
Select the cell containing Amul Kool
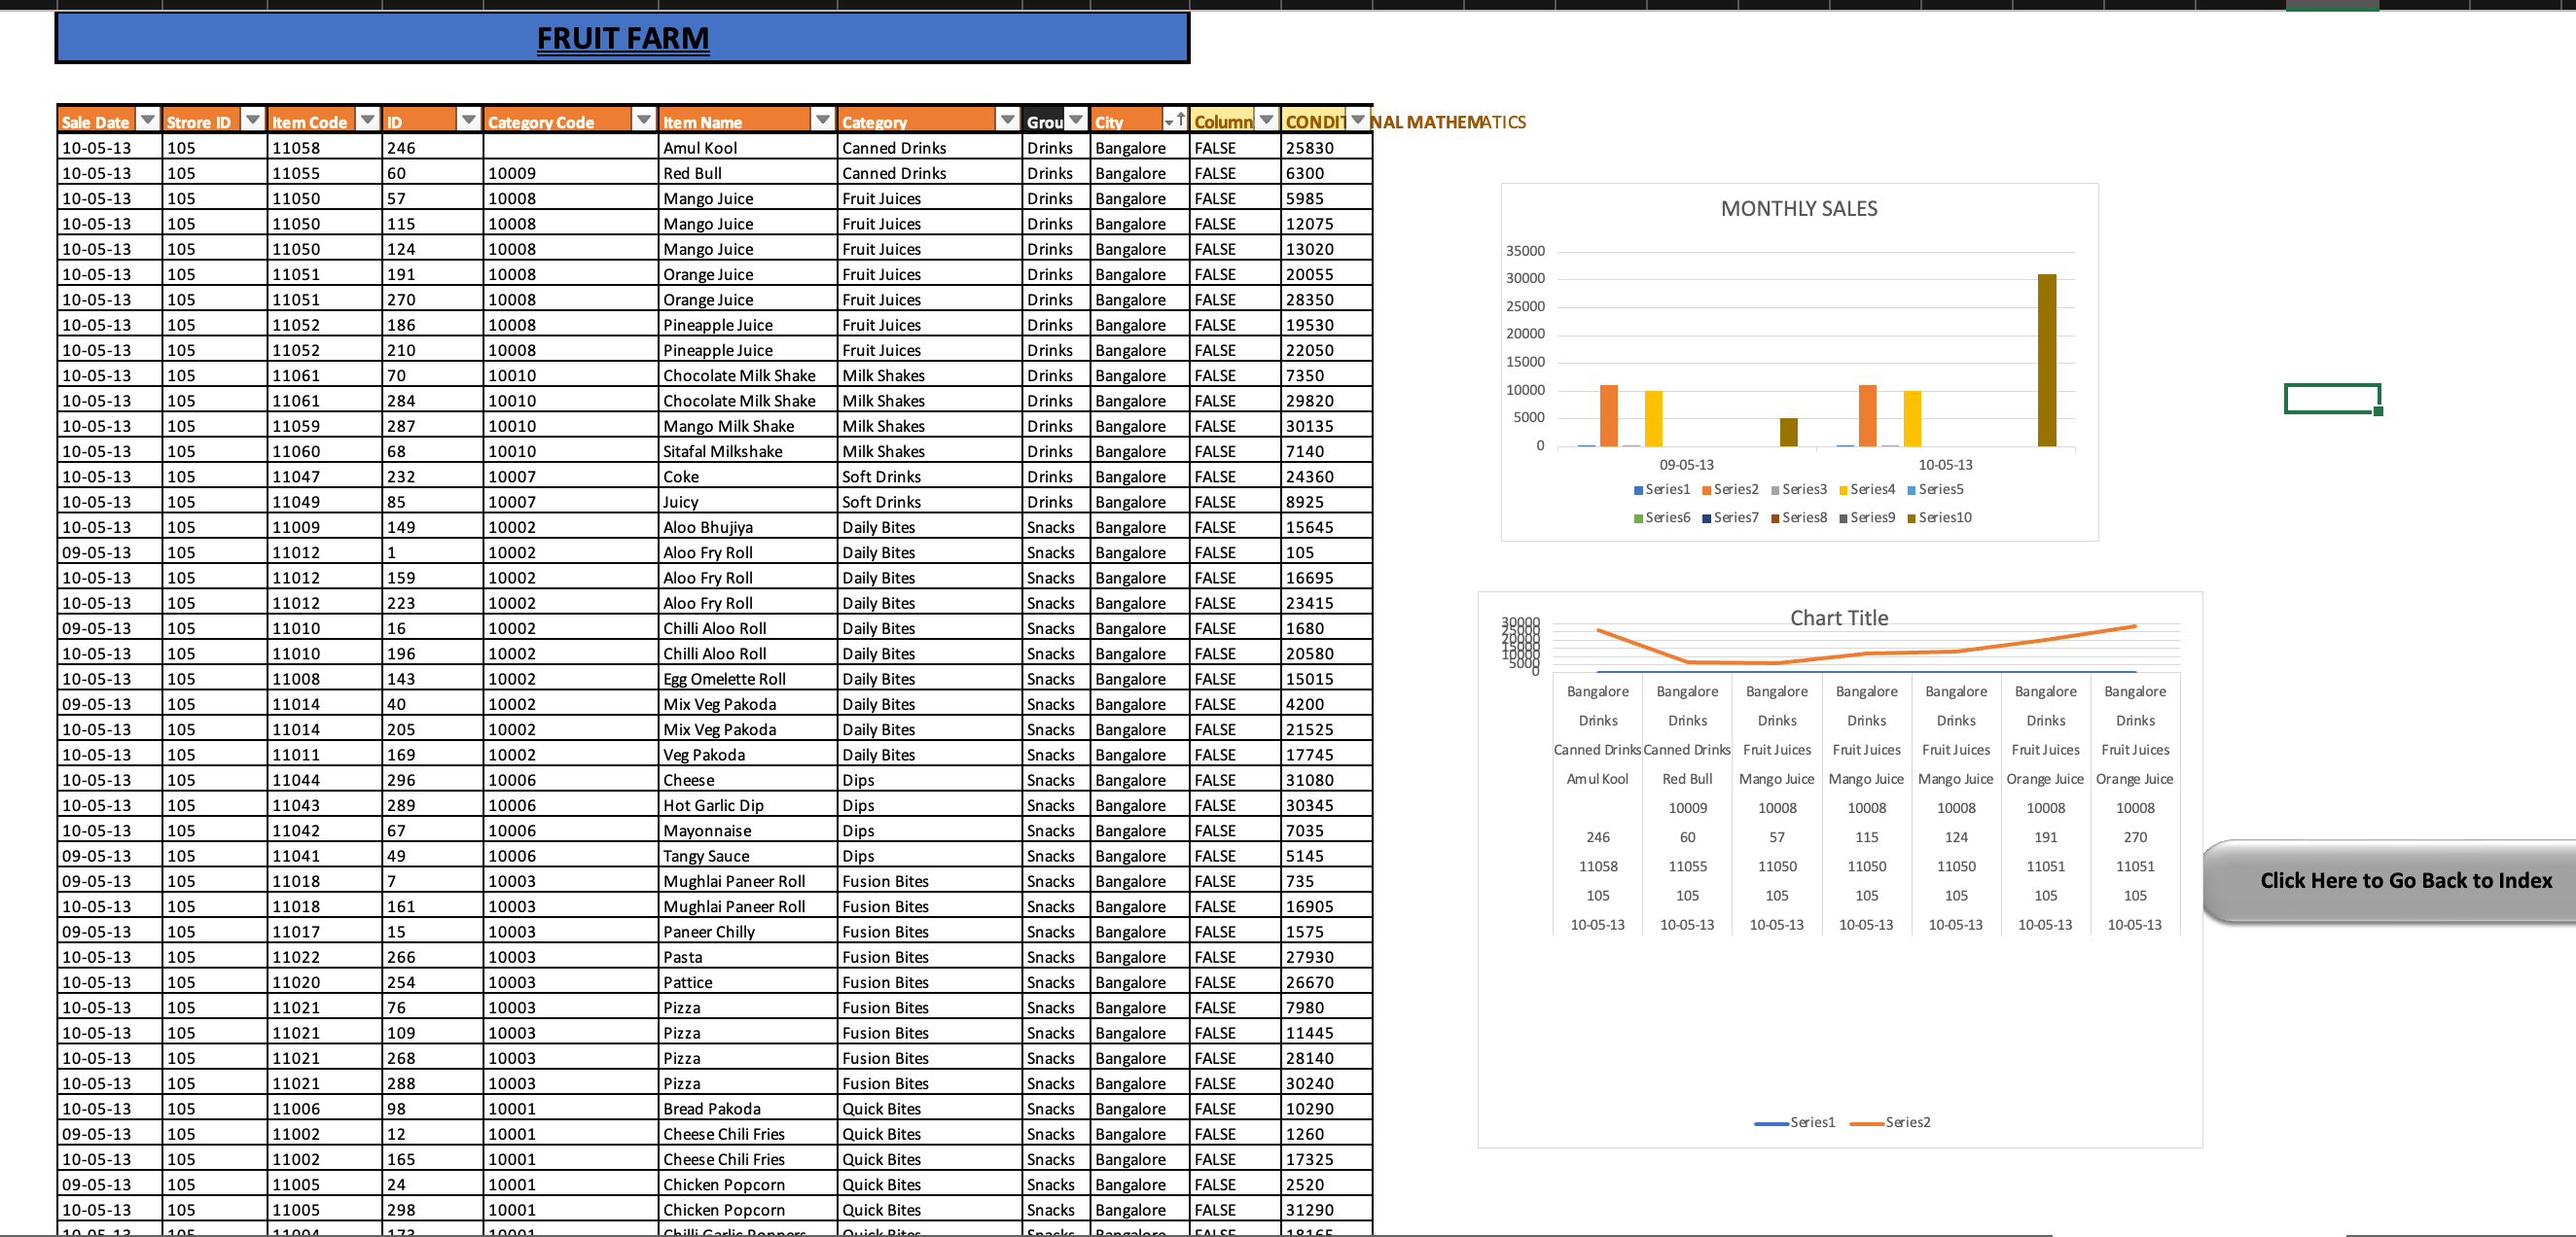748,148
